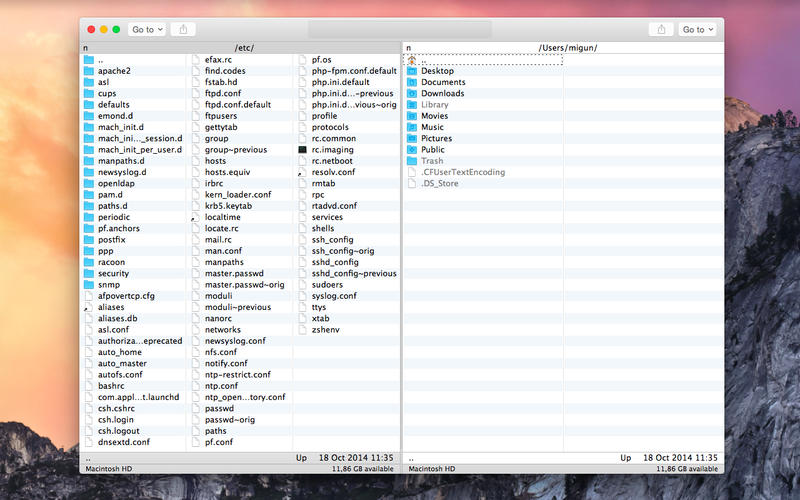Select file krb5.keytab
The width and height of the screenshot is (800, 500).
point(228,206)
